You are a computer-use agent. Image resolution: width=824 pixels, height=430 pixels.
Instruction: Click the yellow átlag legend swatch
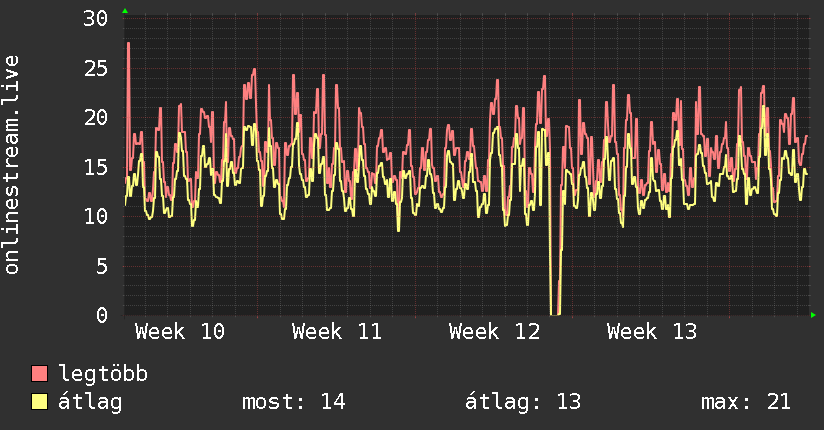(x=39, y=401)
